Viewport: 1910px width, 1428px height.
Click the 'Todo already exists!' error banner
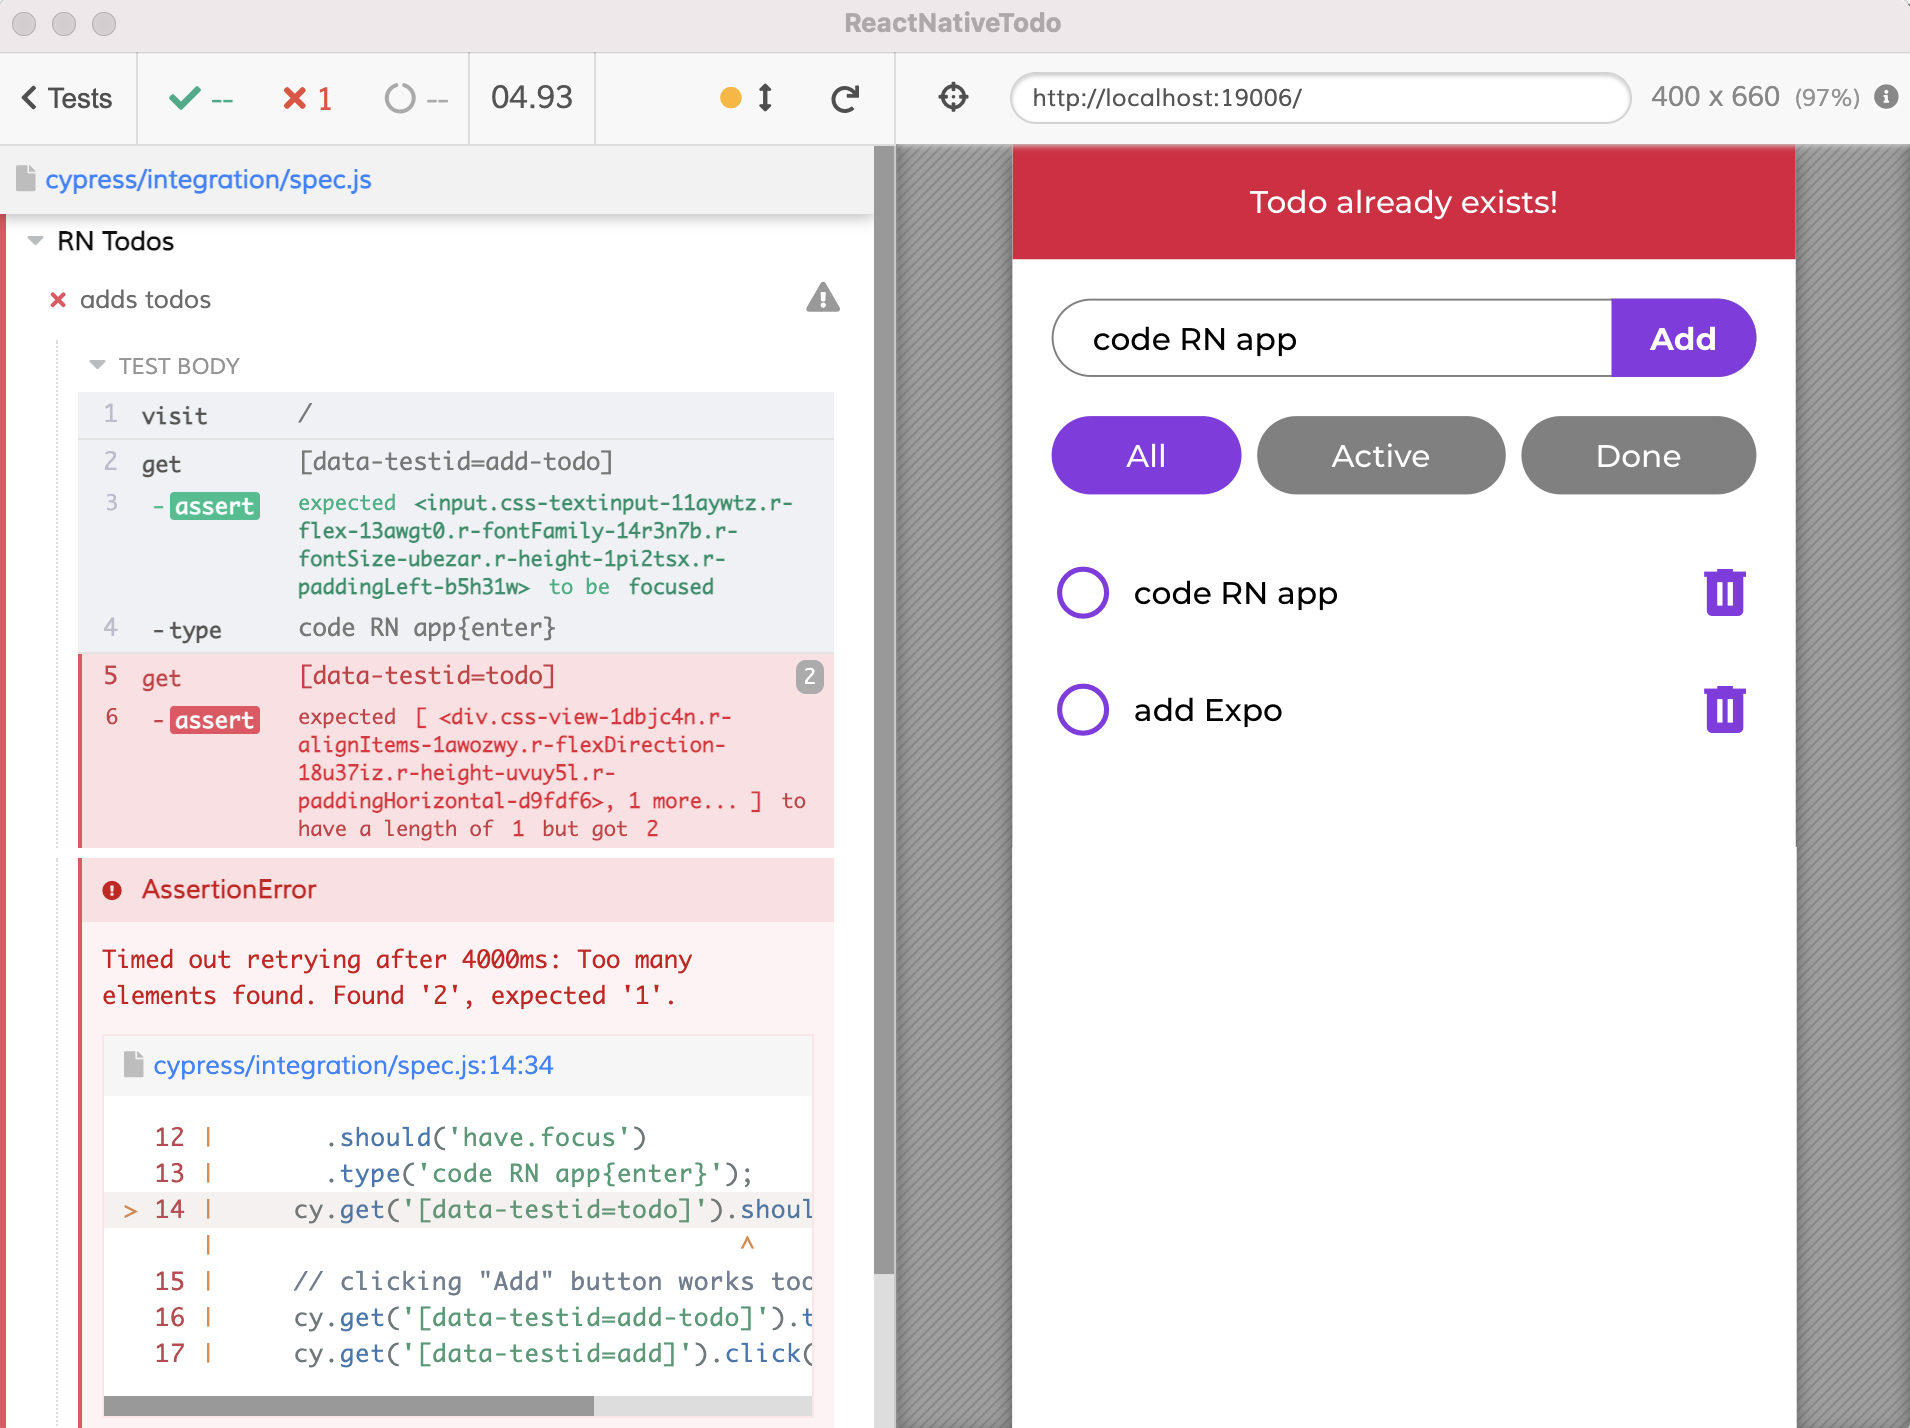tap(1403, 203)
